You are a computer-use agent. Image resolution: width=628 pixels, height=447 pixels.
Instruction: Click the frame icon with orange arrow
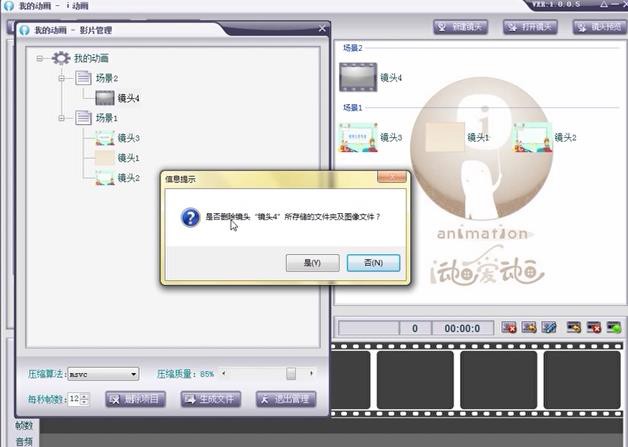pos(529,327)
